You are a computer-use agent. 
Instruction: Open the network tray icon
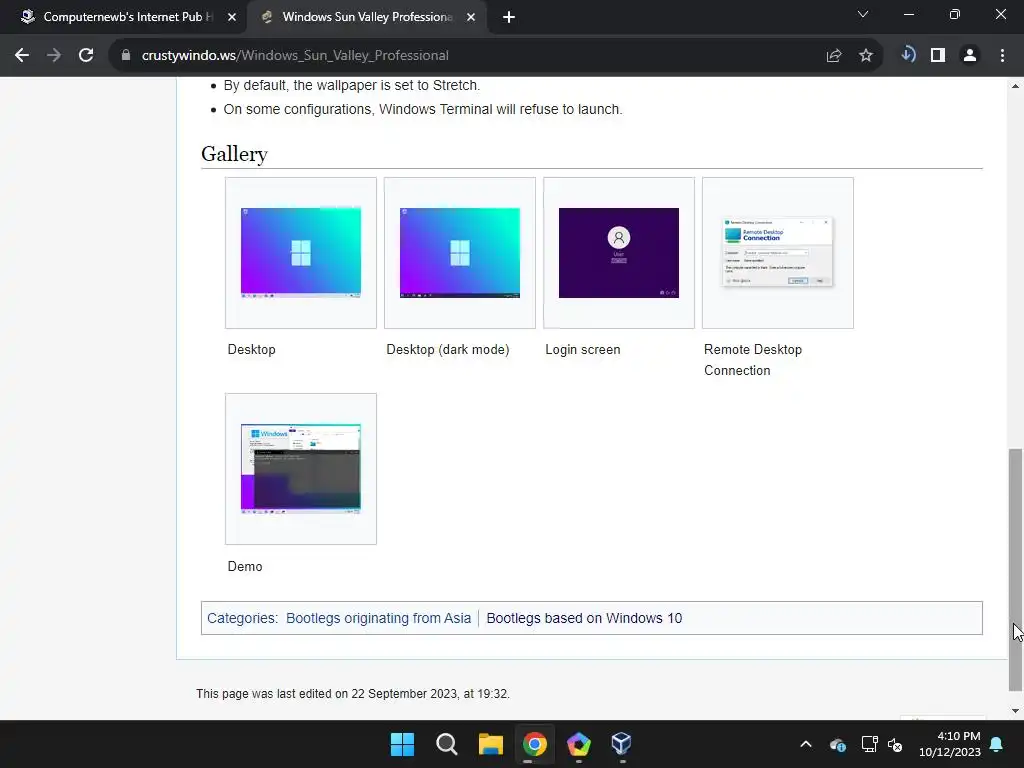click(x=869, y=744)
